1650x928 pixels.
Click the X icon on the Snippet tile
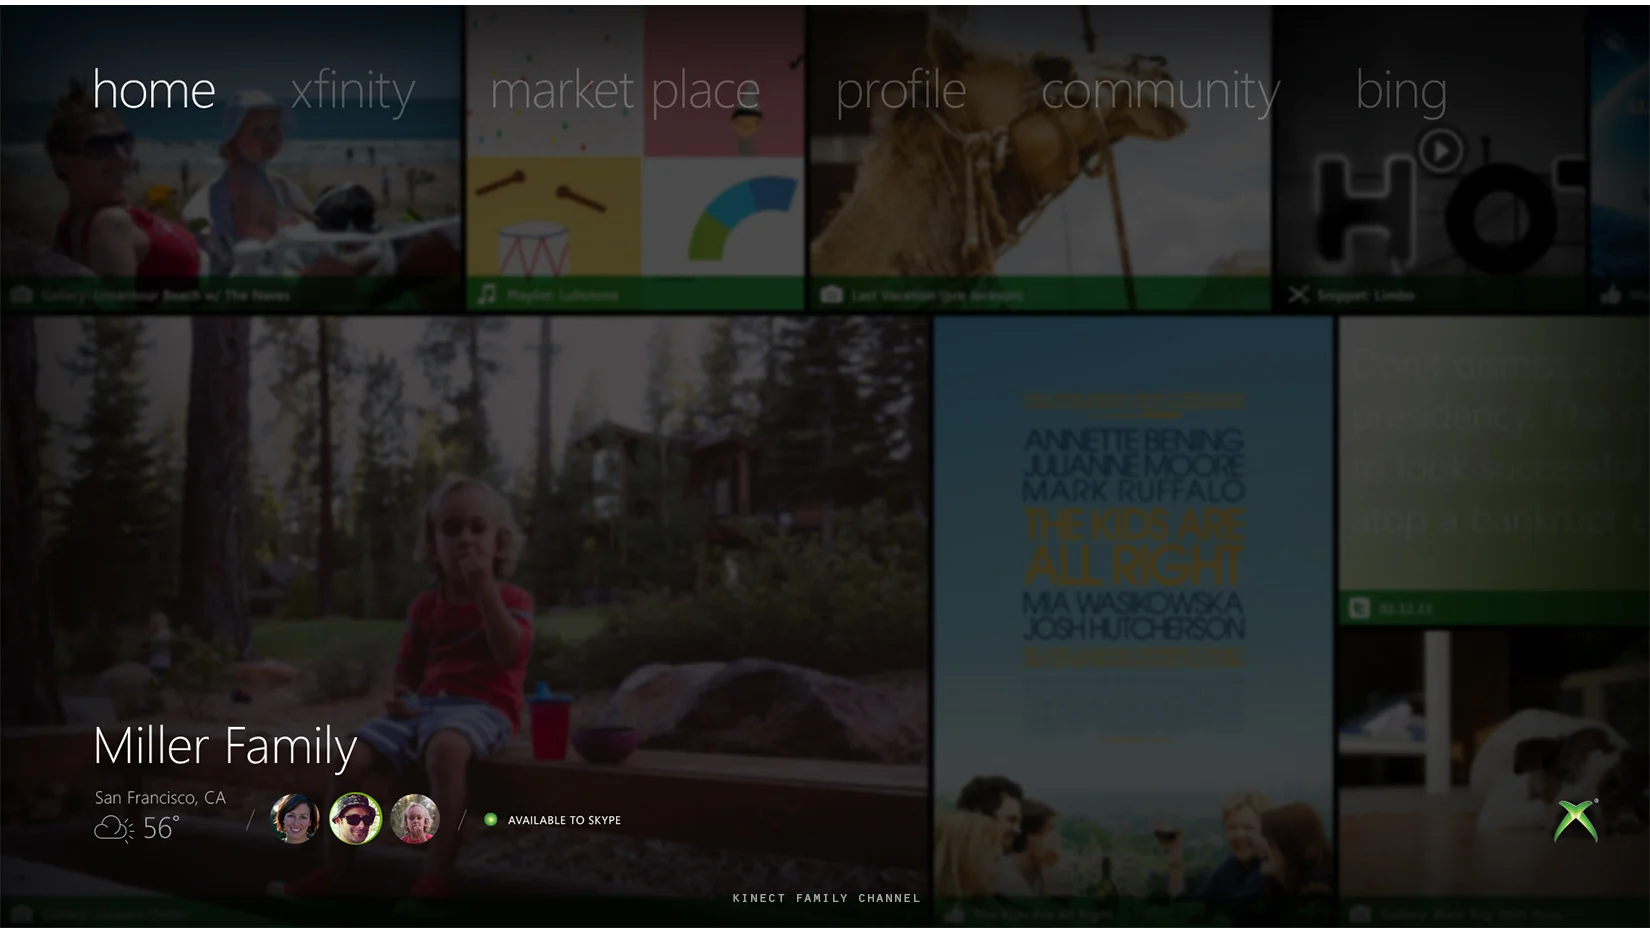[x=1298, y=294]
